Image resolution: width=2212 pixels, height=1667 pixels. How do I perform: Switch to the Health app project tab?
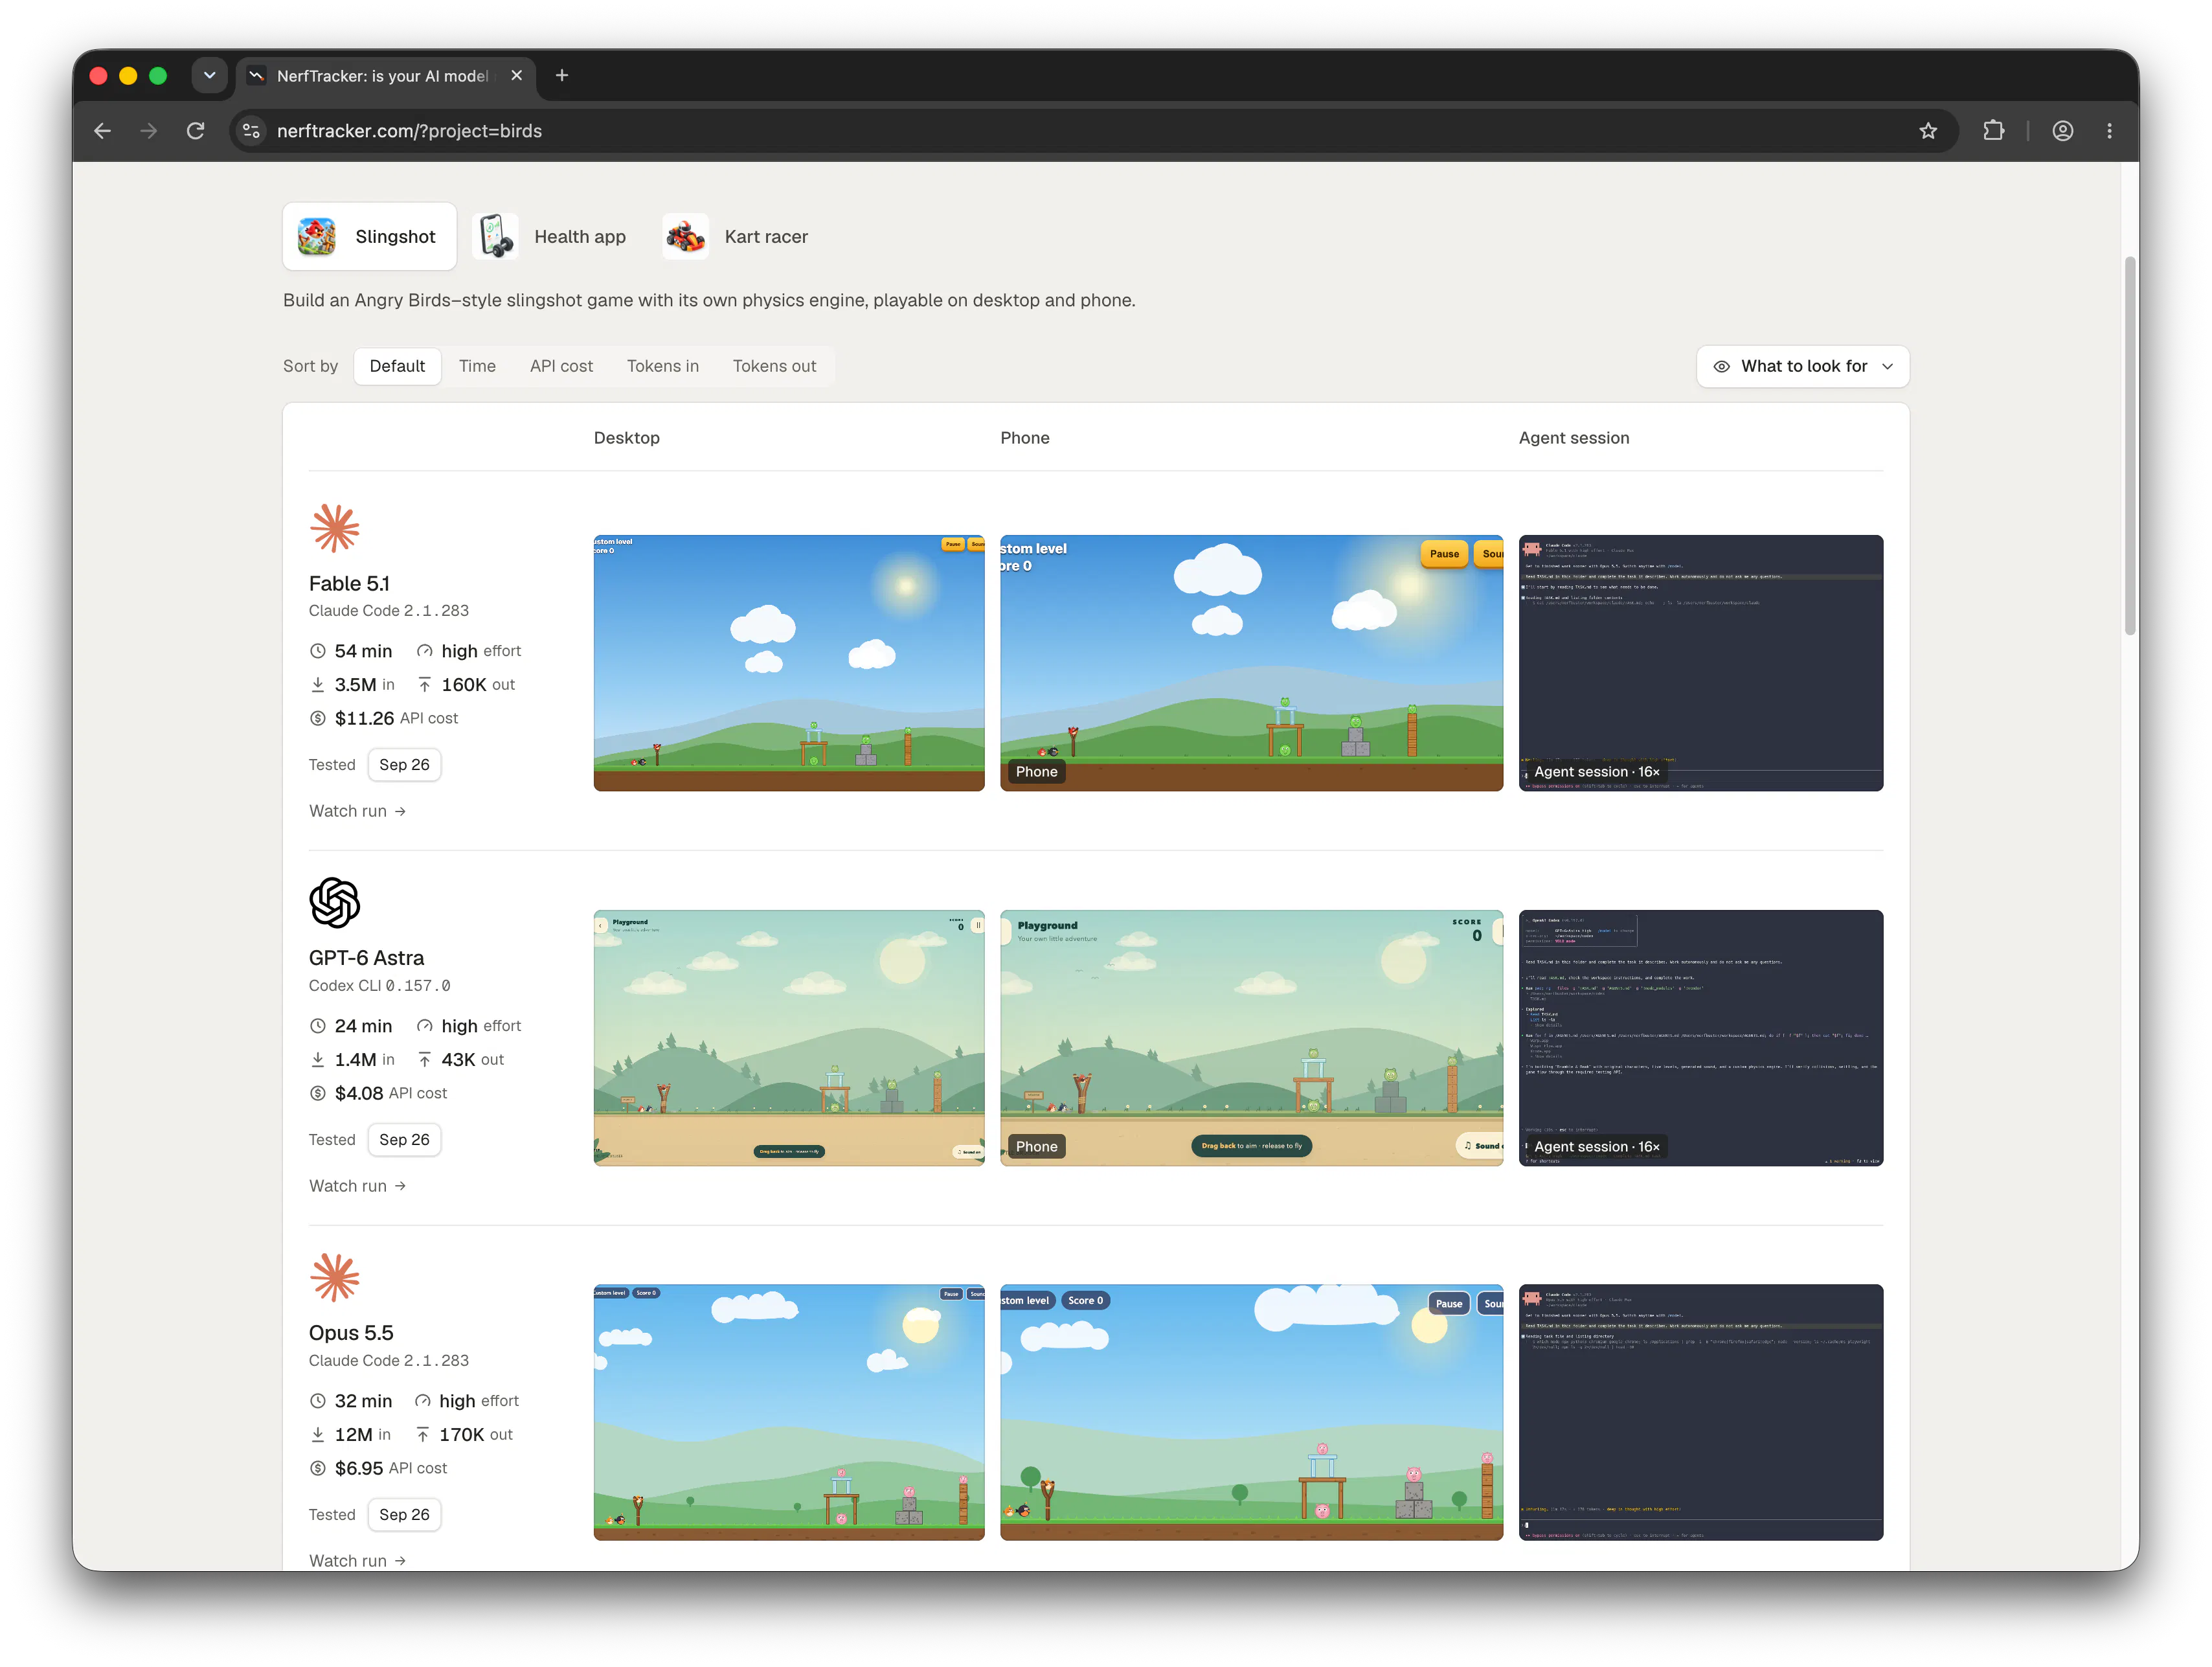pos(551,237)
